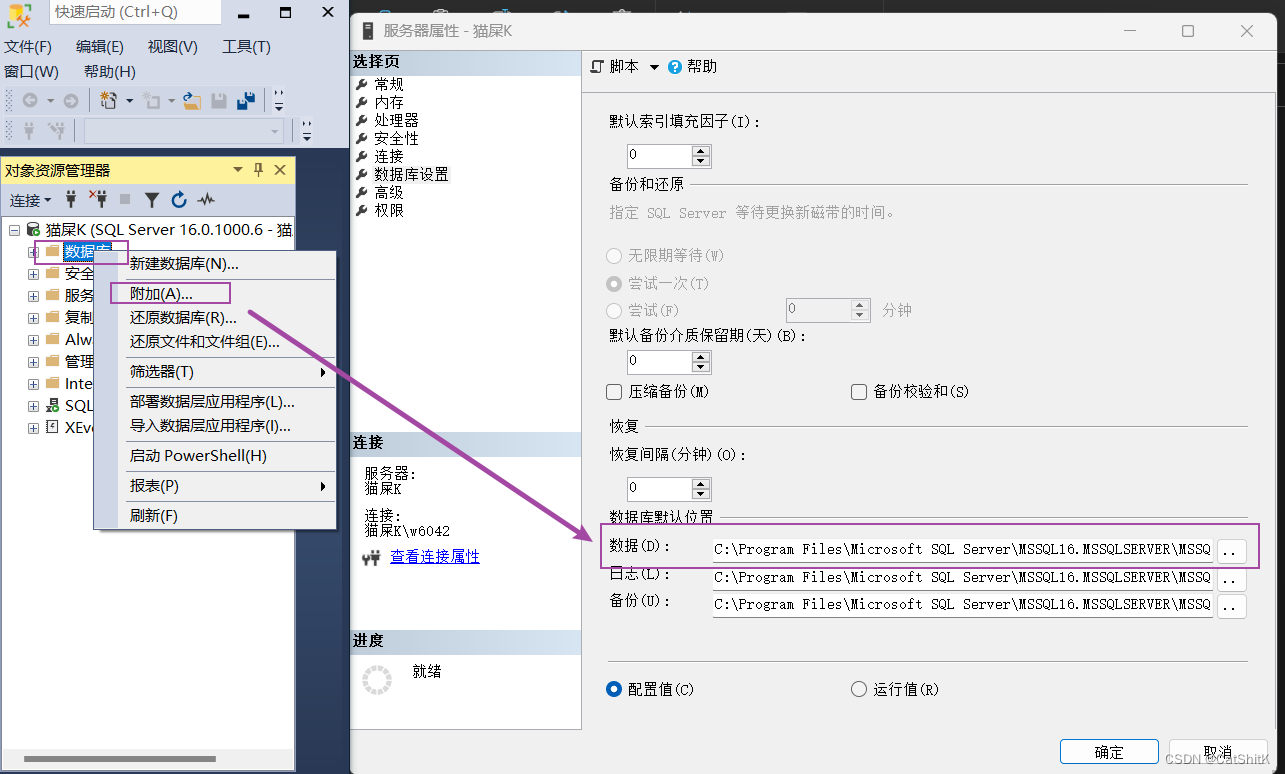Click the grayed single save toolbar icon
This screenshot has height=774, width=1285.
219,101
